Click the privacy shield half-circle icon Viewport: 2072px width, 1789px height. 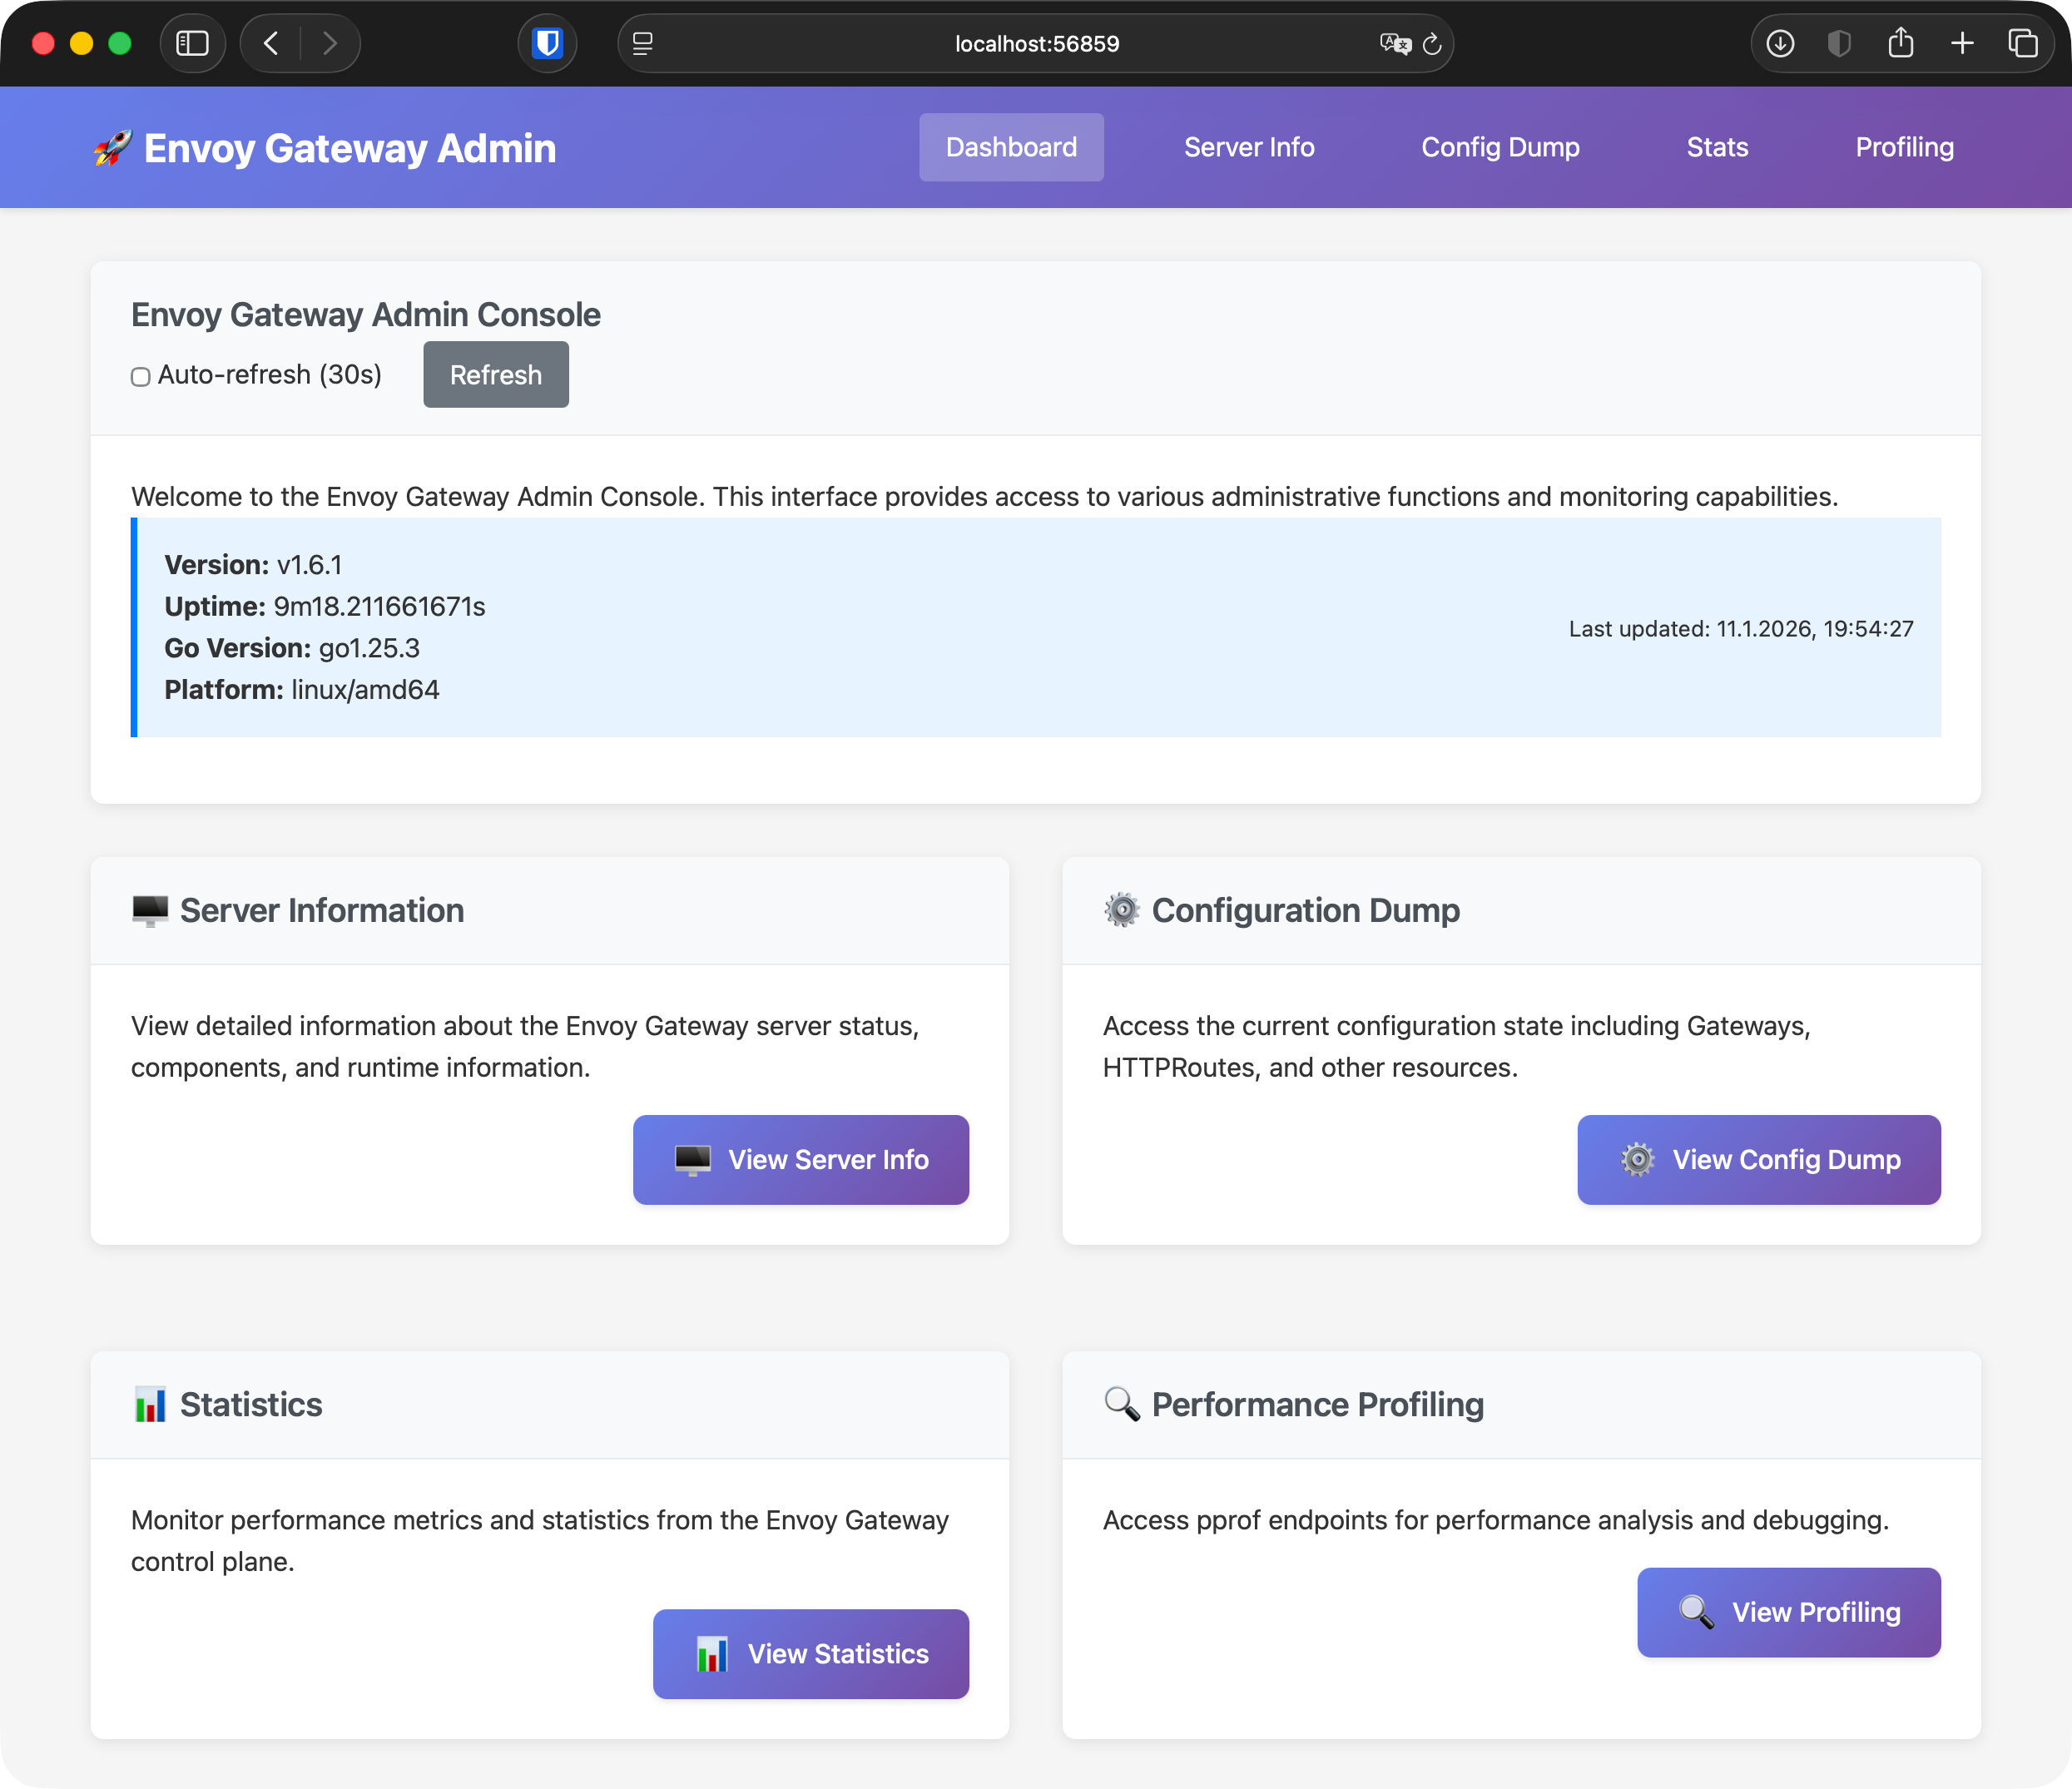tap(1839, 43)
